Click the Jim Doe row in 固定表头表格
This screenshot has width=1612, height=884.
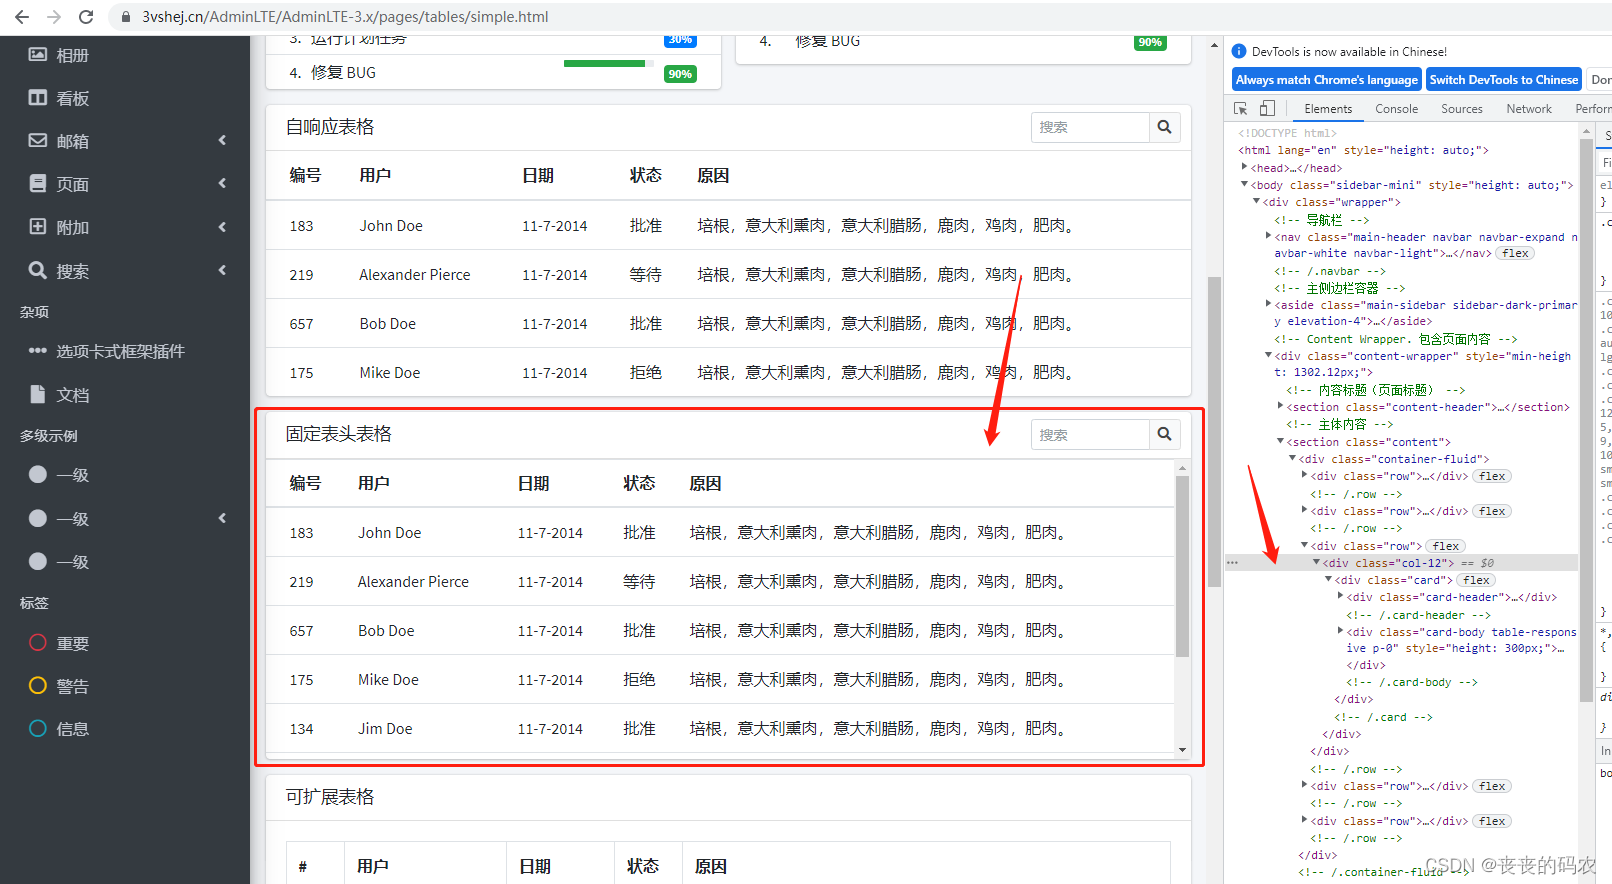point(720,729)
